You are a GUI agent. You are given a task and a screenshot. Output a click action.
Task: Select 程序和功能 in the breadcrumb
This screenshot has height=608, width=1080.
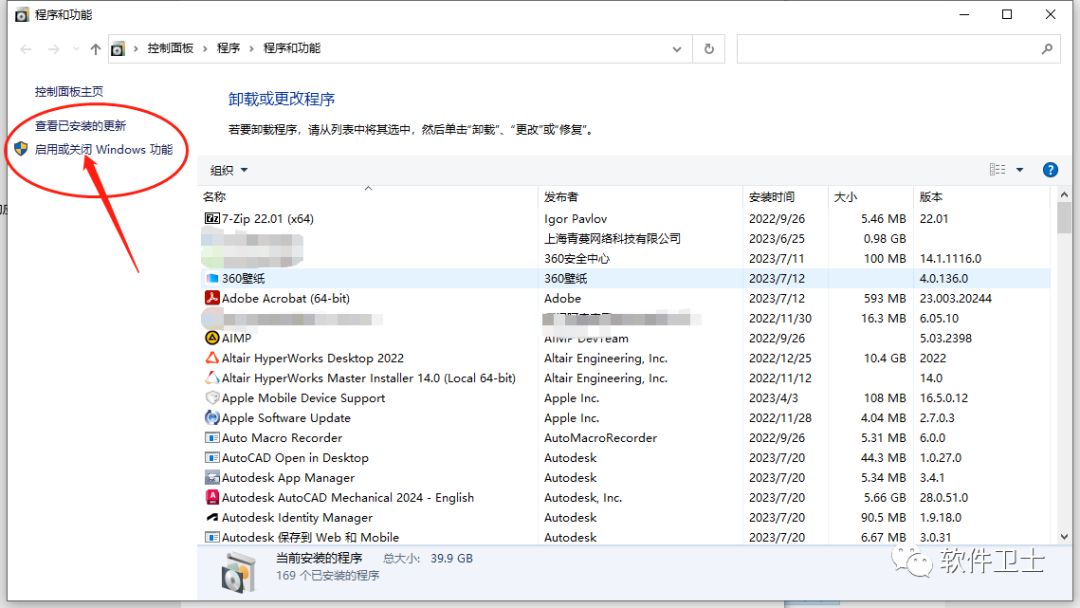(292, 48)
